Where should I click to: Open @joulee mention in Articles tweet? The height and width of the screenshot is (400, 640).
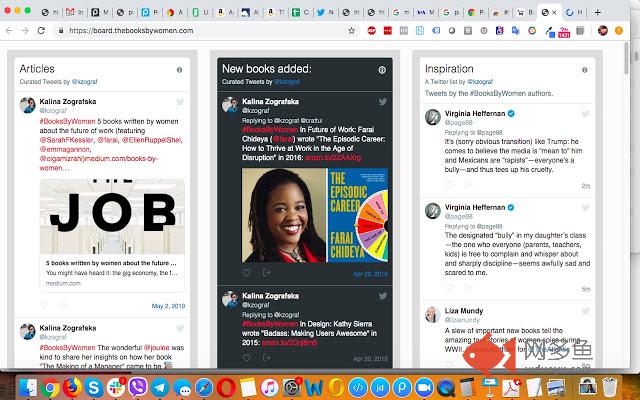click(x=156, y=348)
